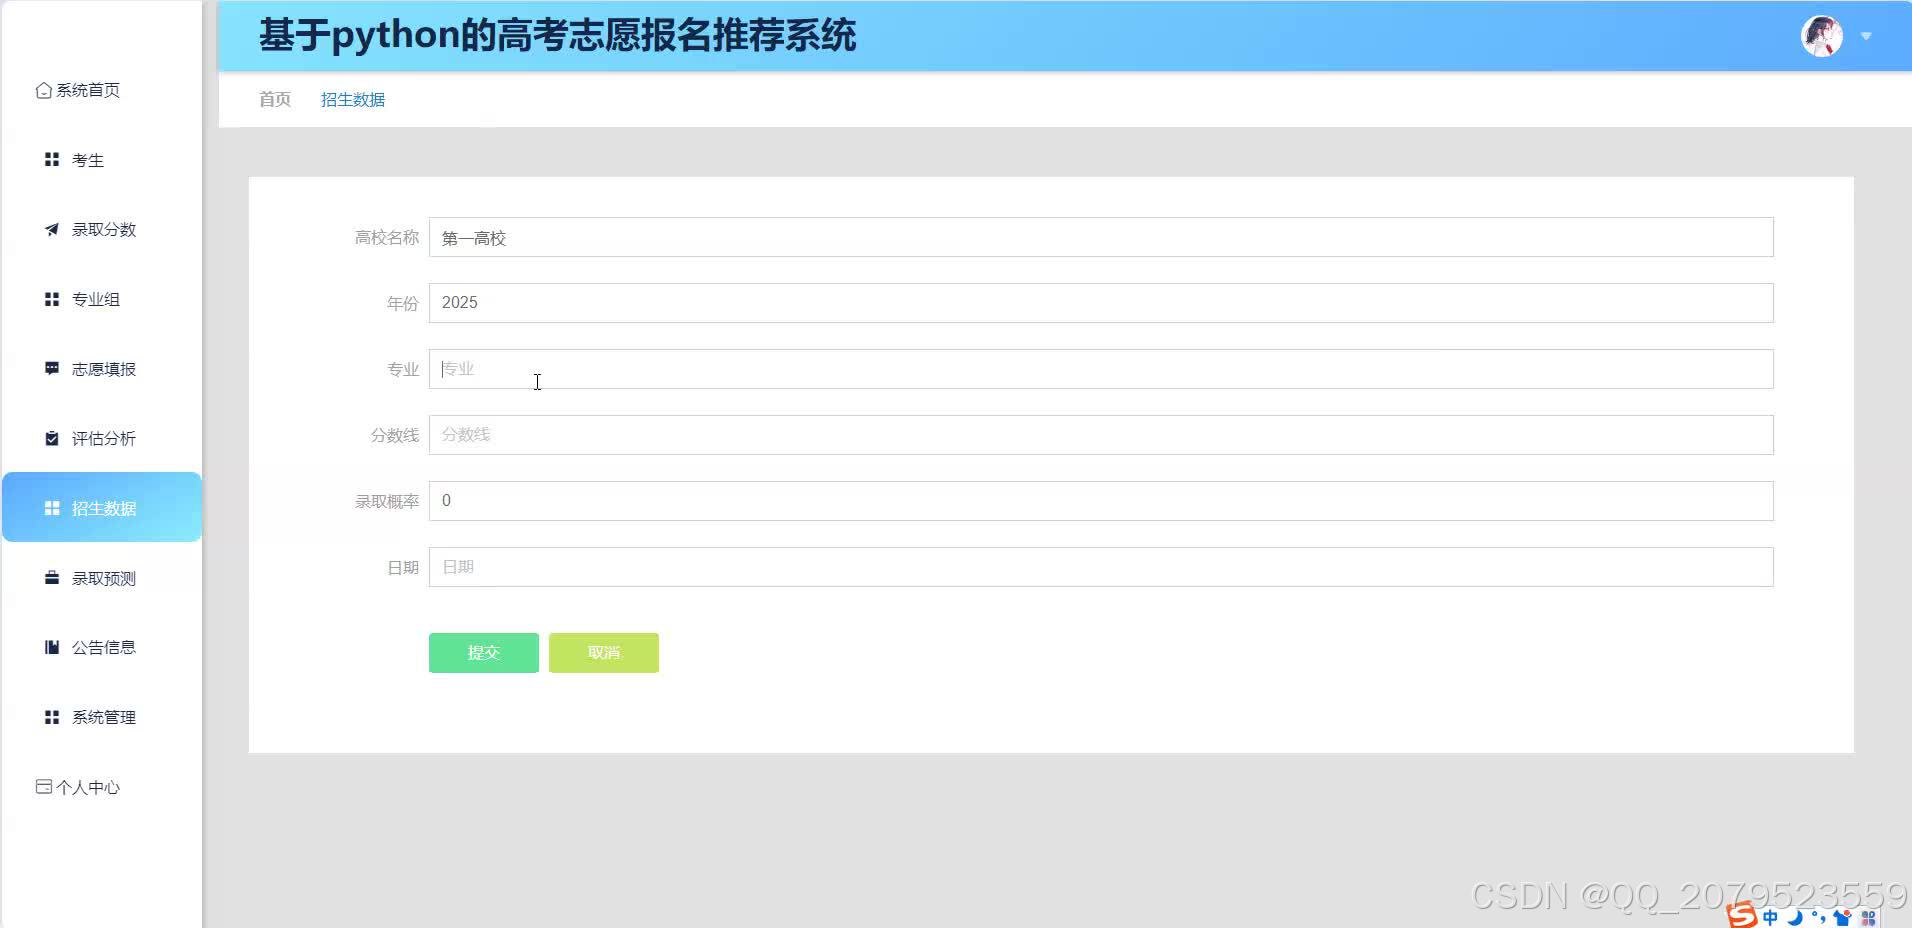Select the 志愿填报 menu item
1912x928 pixels.
pos(102,368)
